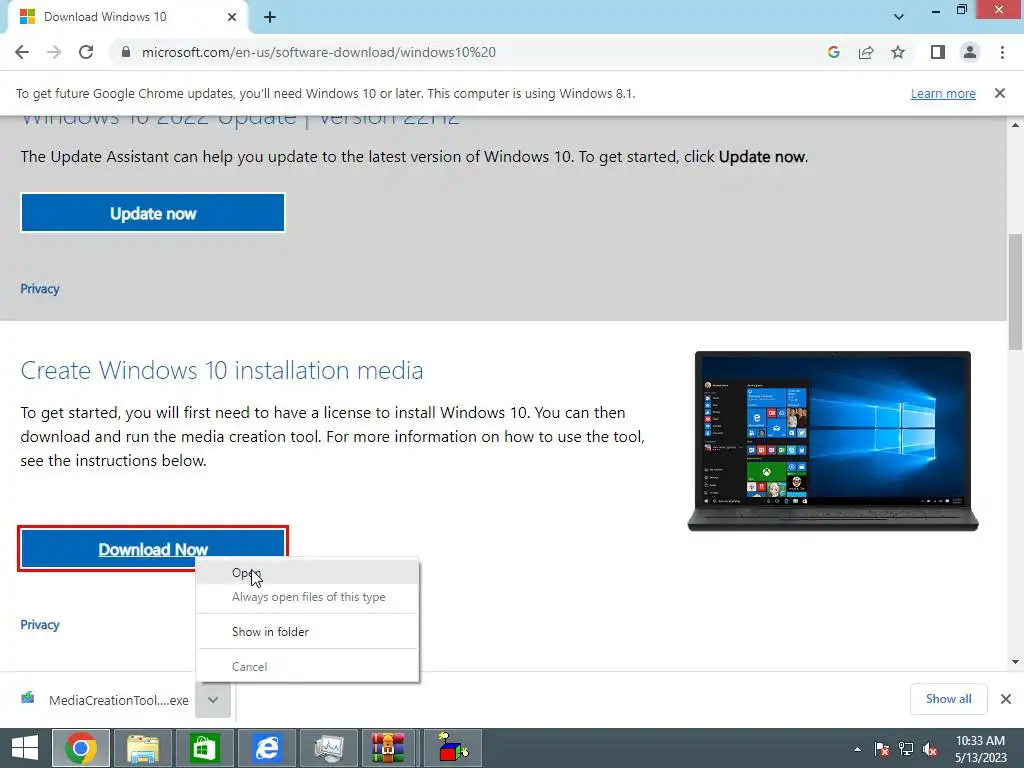Click the muted volume tray icon
The image size is (1024, 768).
[930, 749]
